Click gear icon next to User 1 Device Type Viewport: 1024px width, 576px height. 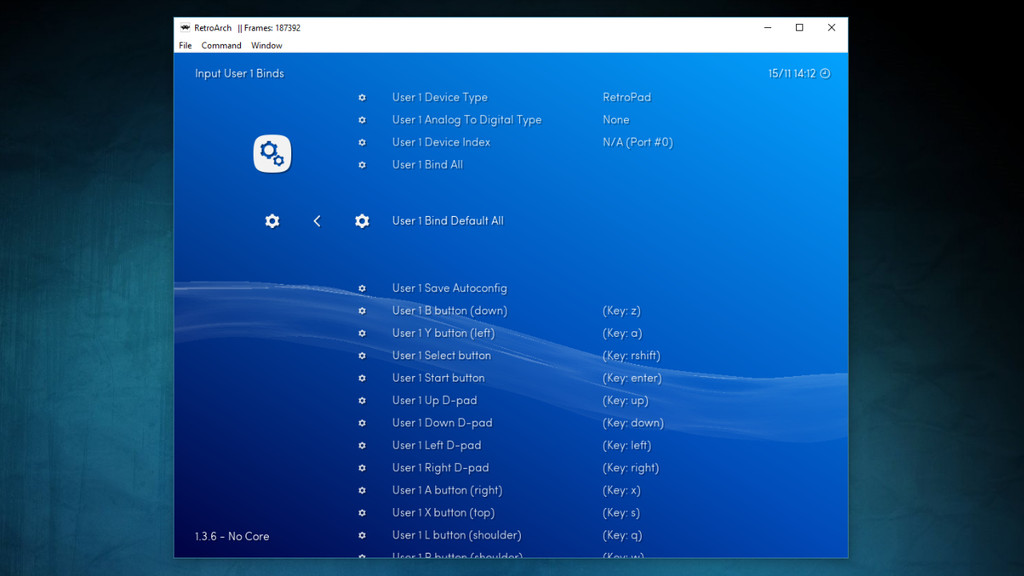click(x=362, y=98)
